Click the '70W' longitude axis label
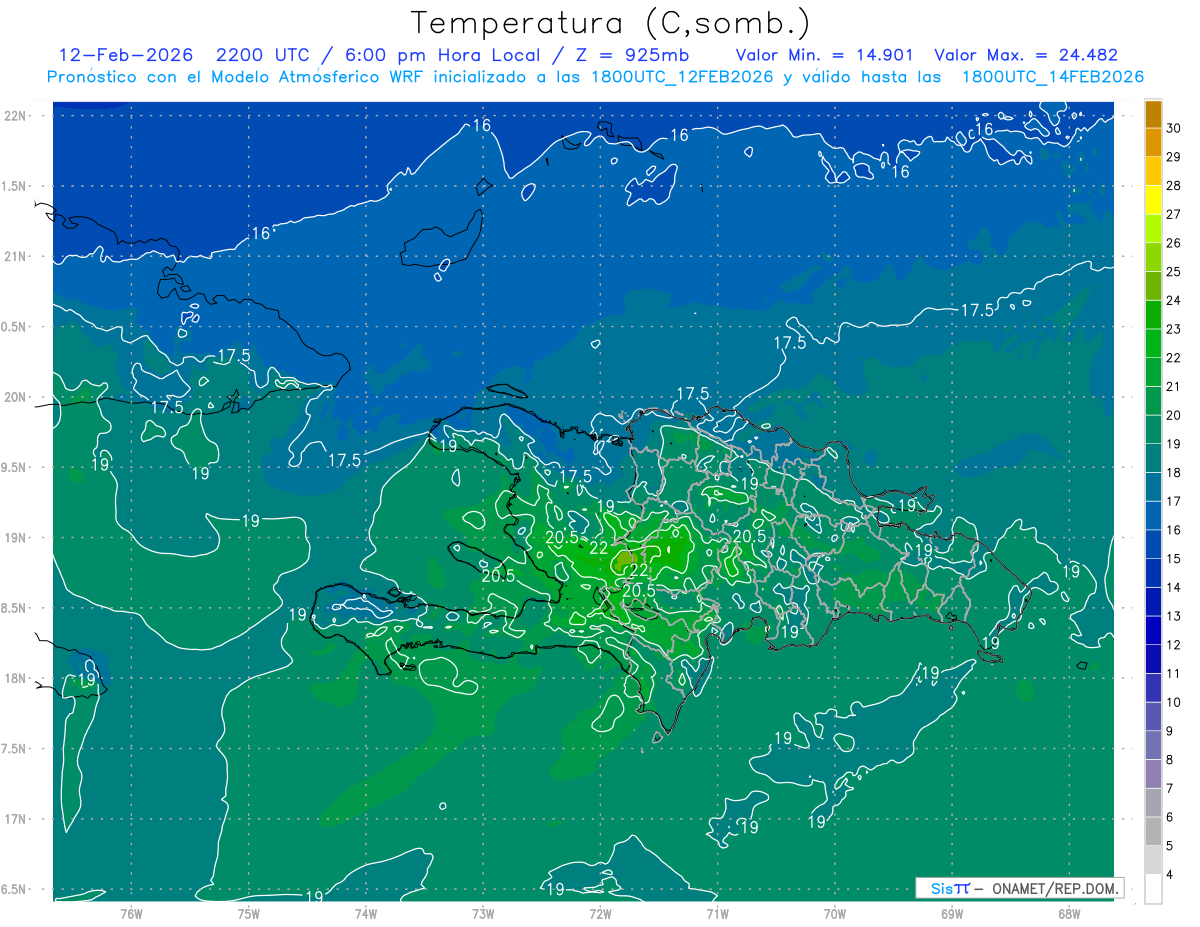 [x=835, y=913]
